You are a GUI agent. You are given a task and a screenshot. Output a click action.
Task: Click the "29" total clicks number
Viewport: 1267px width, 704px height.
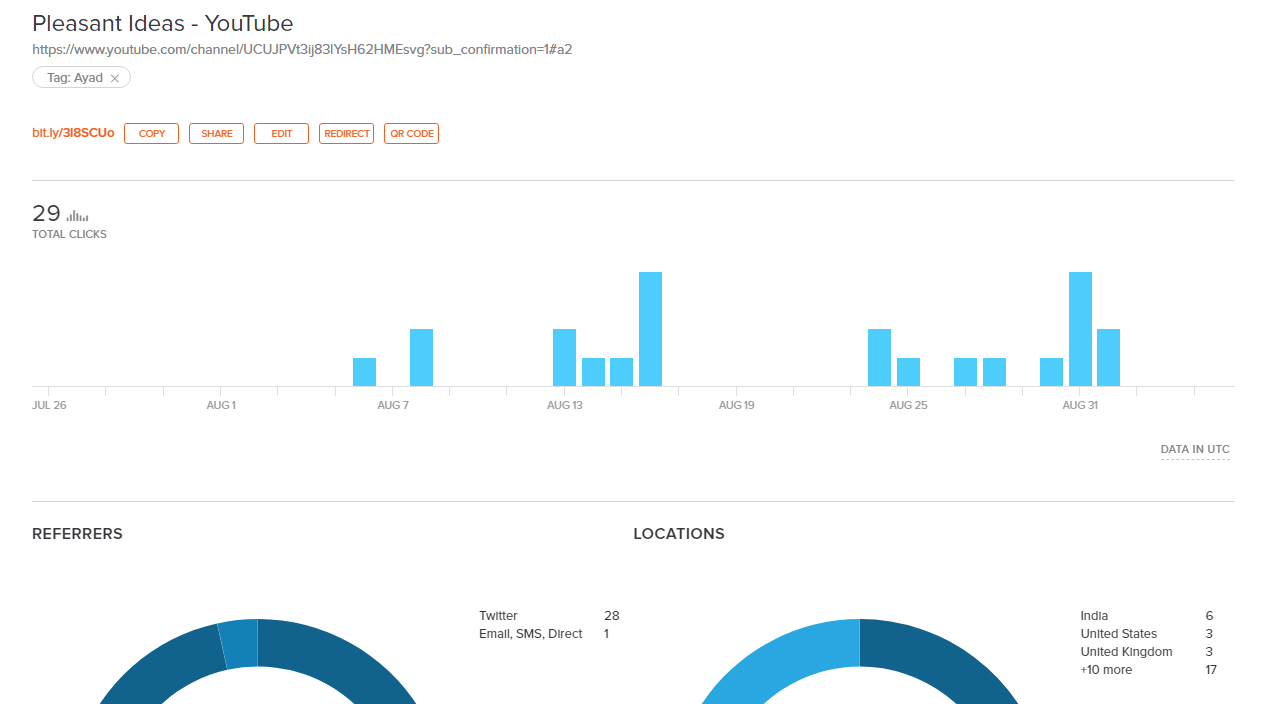coord(46,213)
